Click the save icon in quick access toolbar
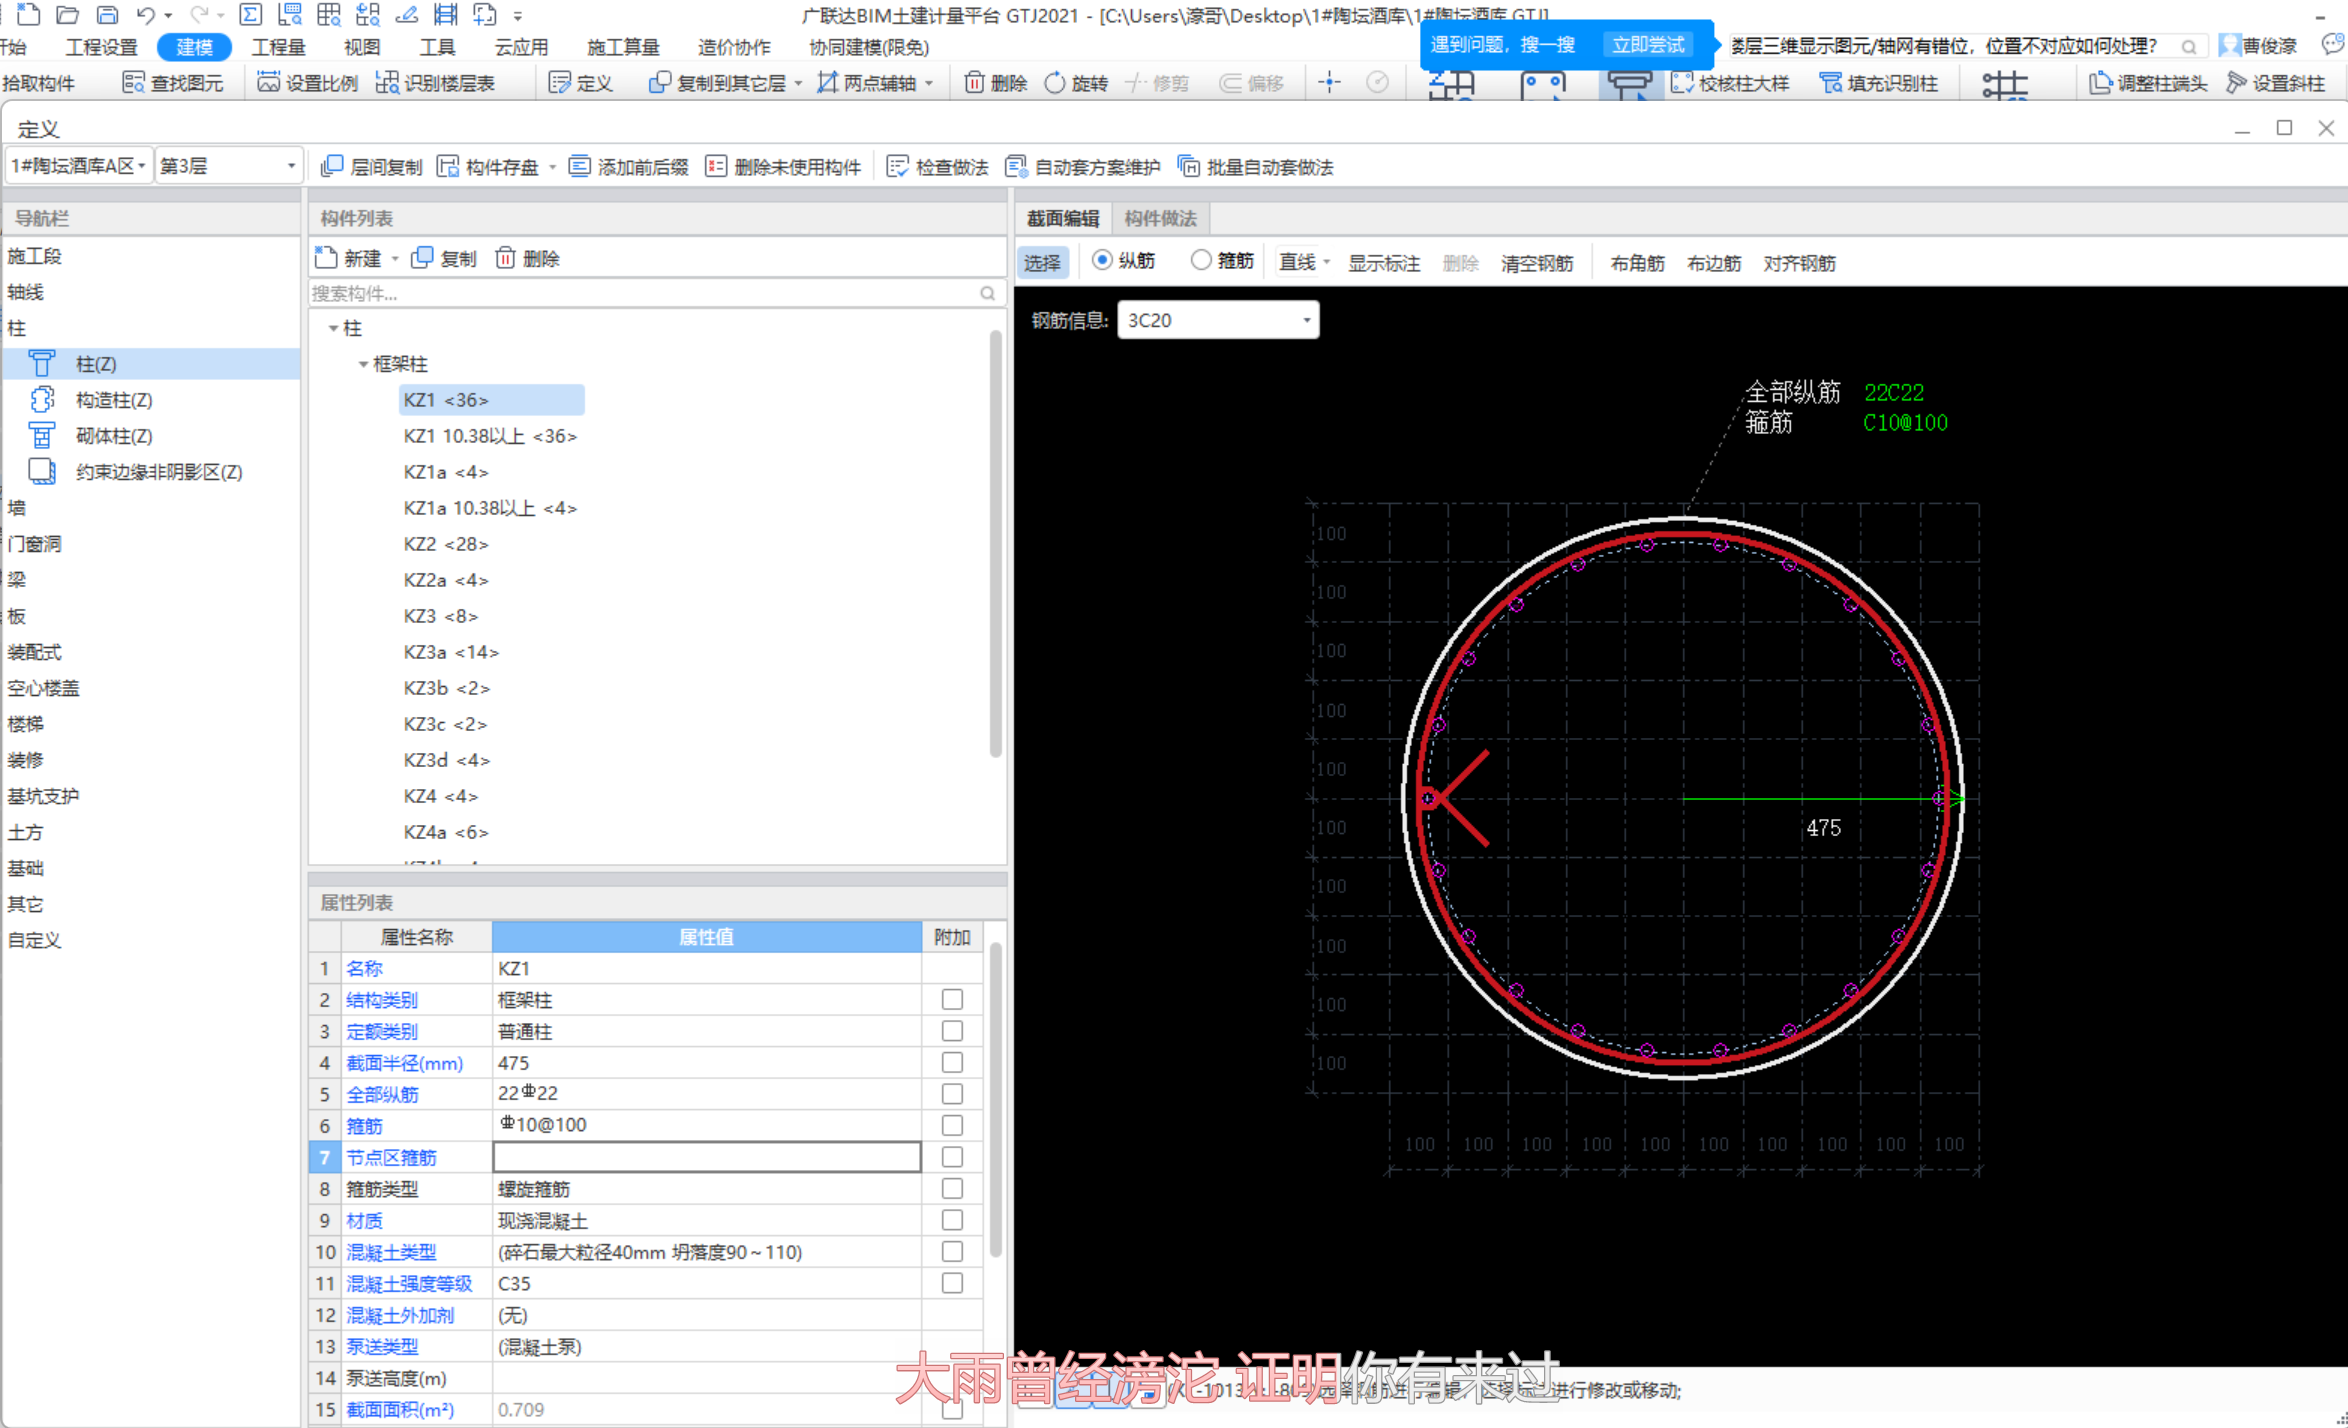Viewport: 2348px width, 1428px height. pos(107,14)
